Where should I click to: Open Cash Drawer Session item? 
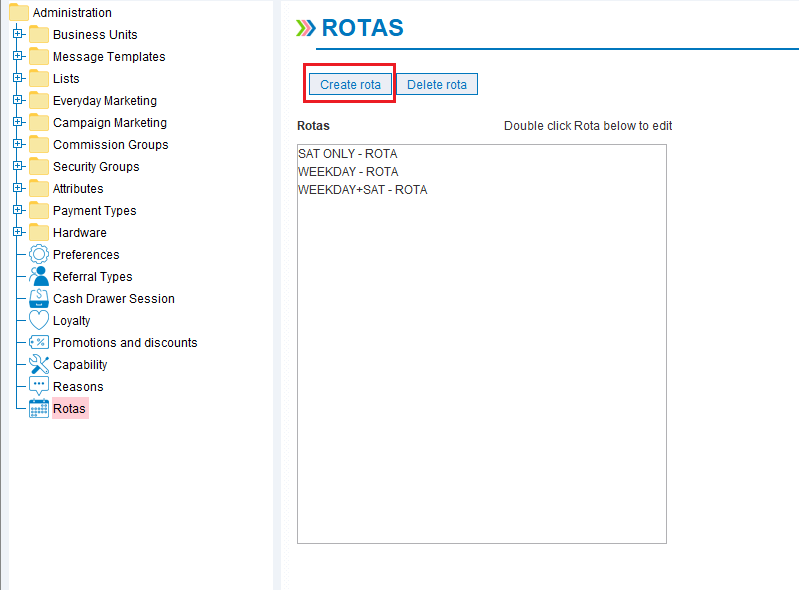point(114,299)
